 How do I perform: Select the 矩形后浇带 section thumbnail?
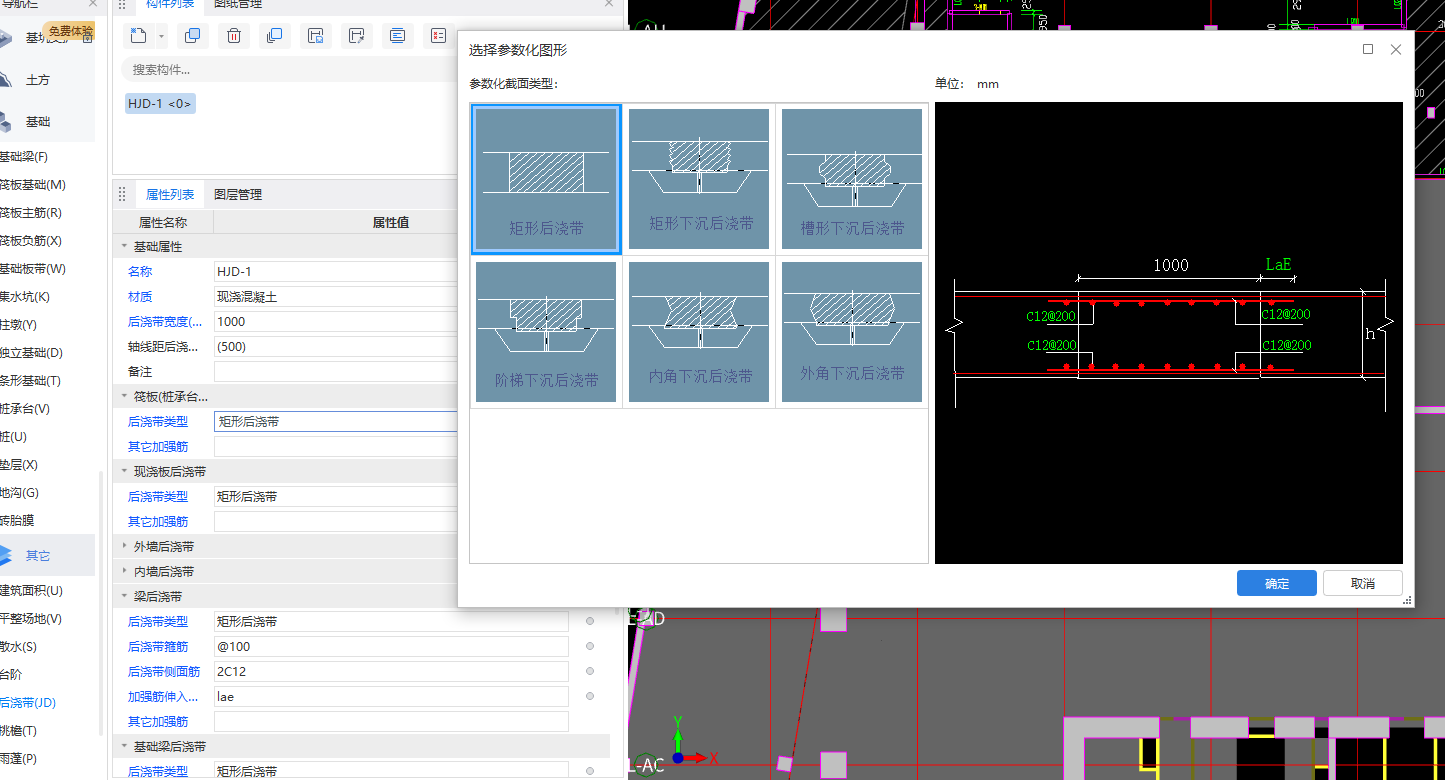tap(546, 179)
